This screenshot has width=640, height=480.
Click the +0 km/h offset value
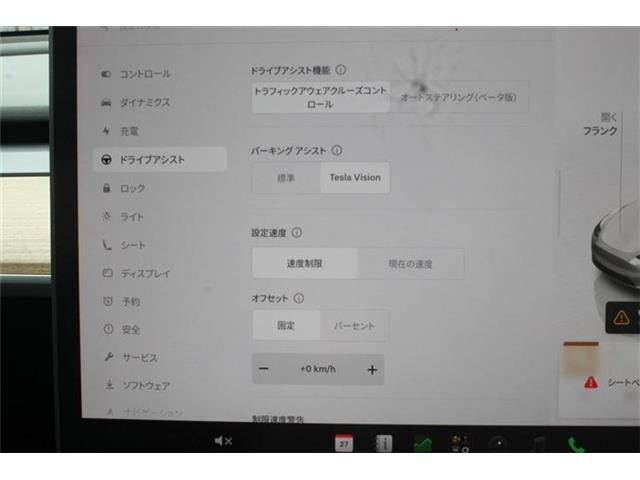pyautogui.click(x=318, y=369)
